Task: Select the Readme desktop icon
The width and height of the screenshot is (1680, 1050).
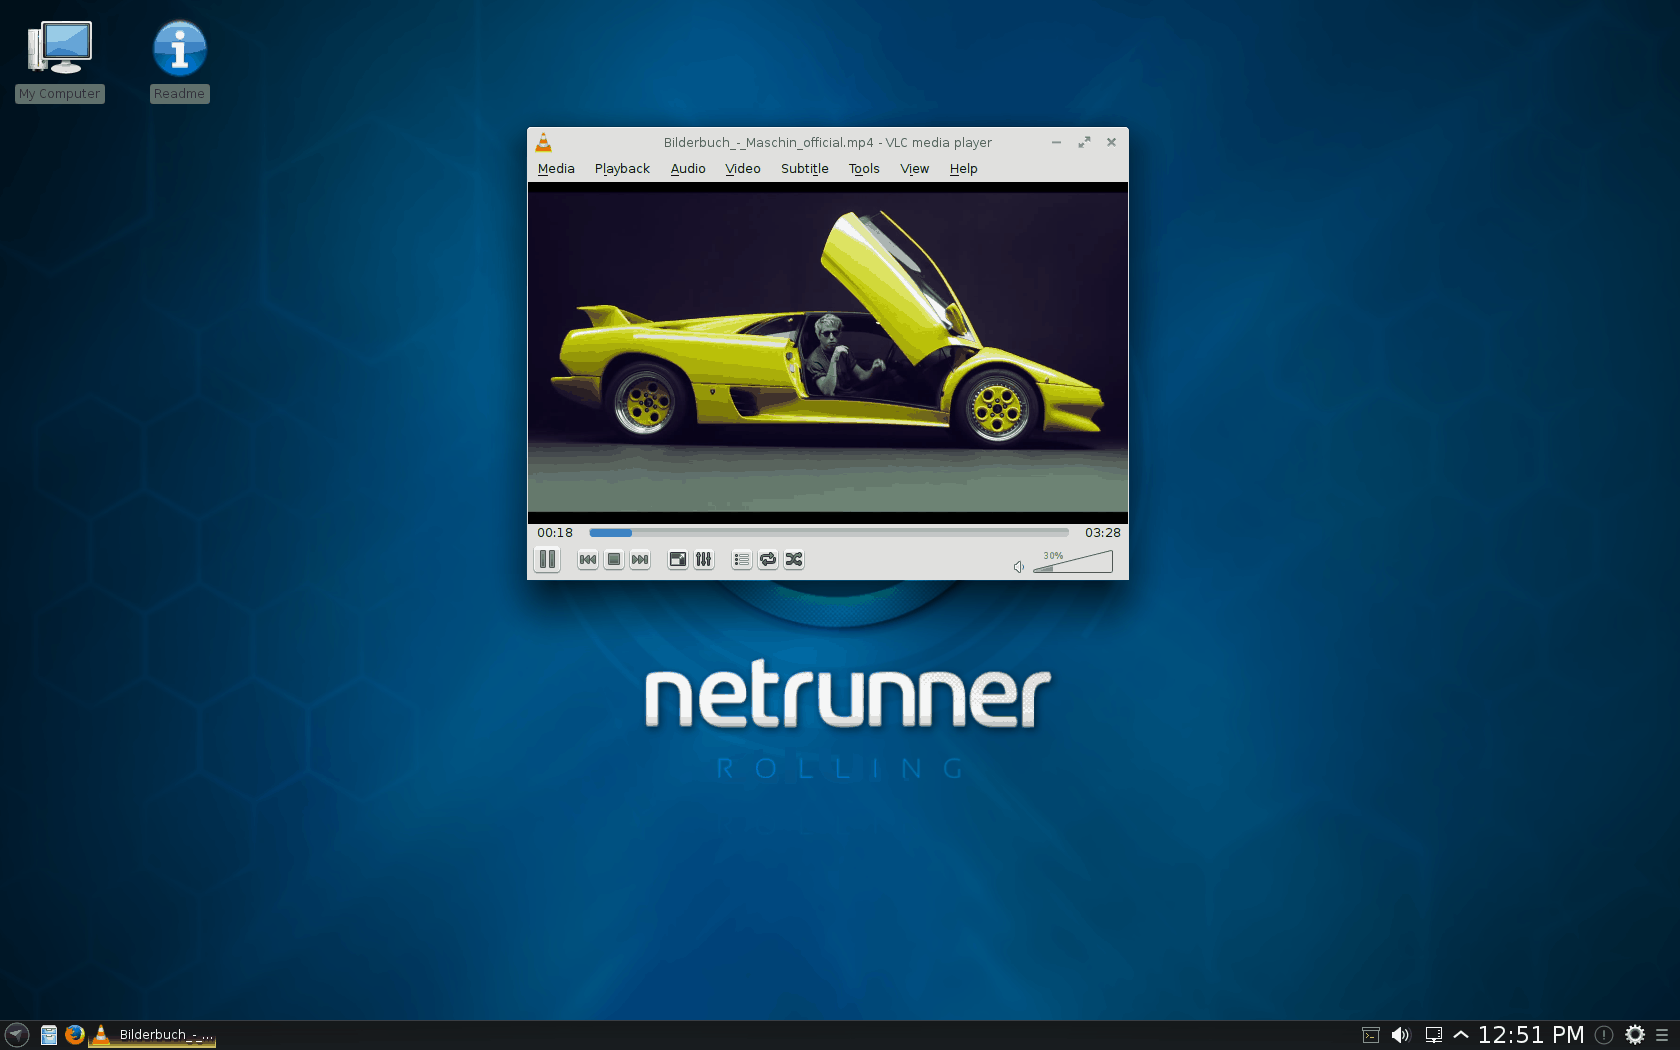Action: point(180,61)
